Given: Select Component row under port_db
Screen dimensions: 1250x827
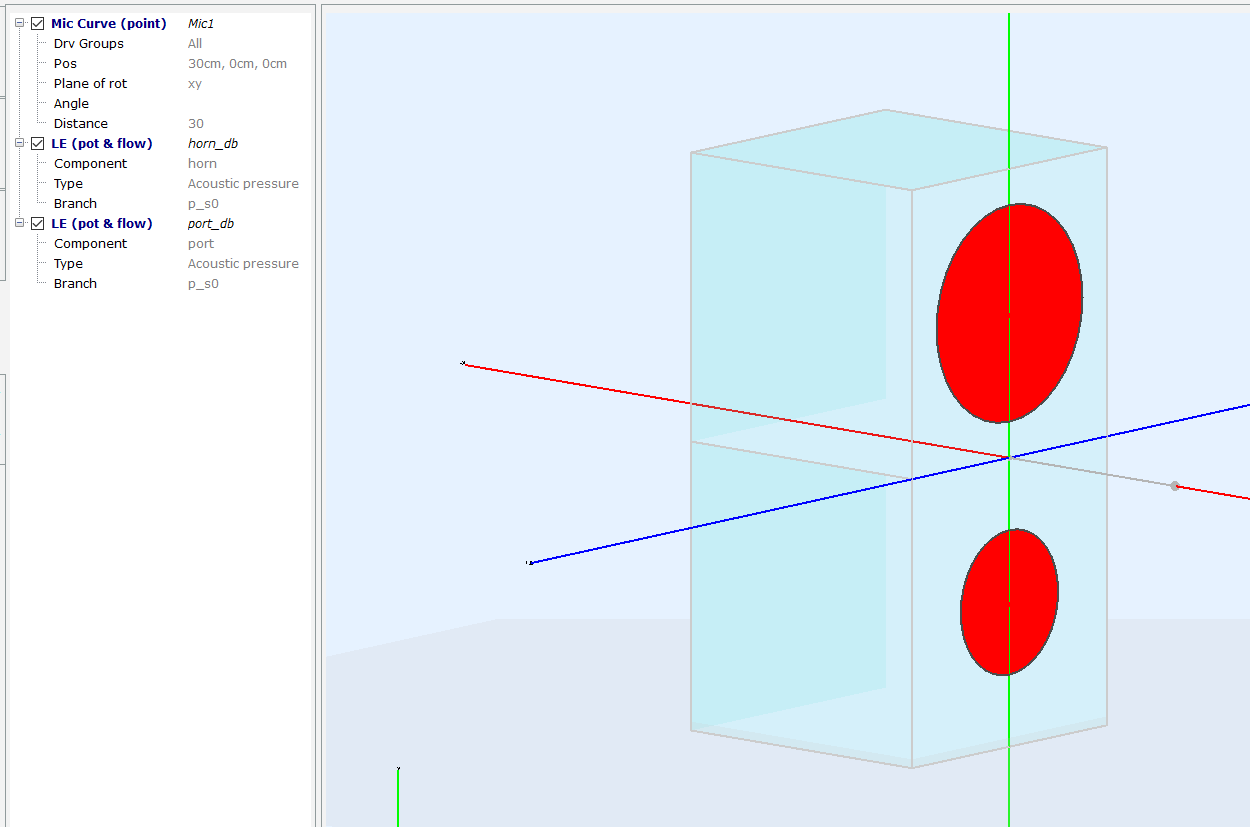Looking at the screenshot, I should coord(90,243).
